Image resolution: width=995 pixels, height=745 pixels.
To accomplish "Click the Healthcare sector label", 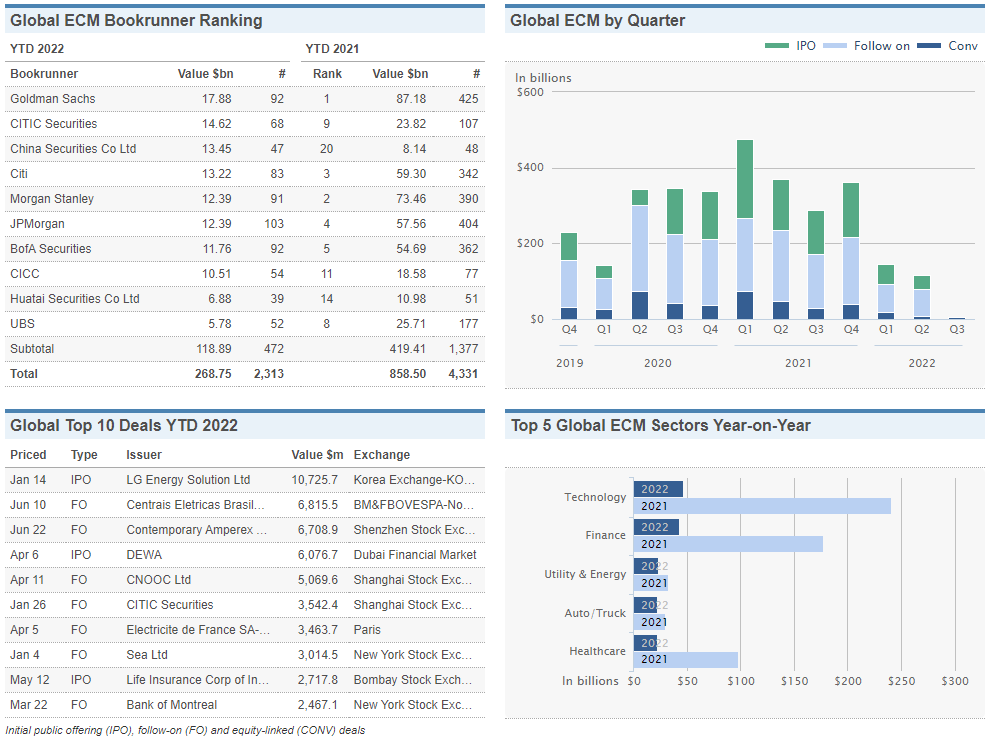I will point(597,651).
